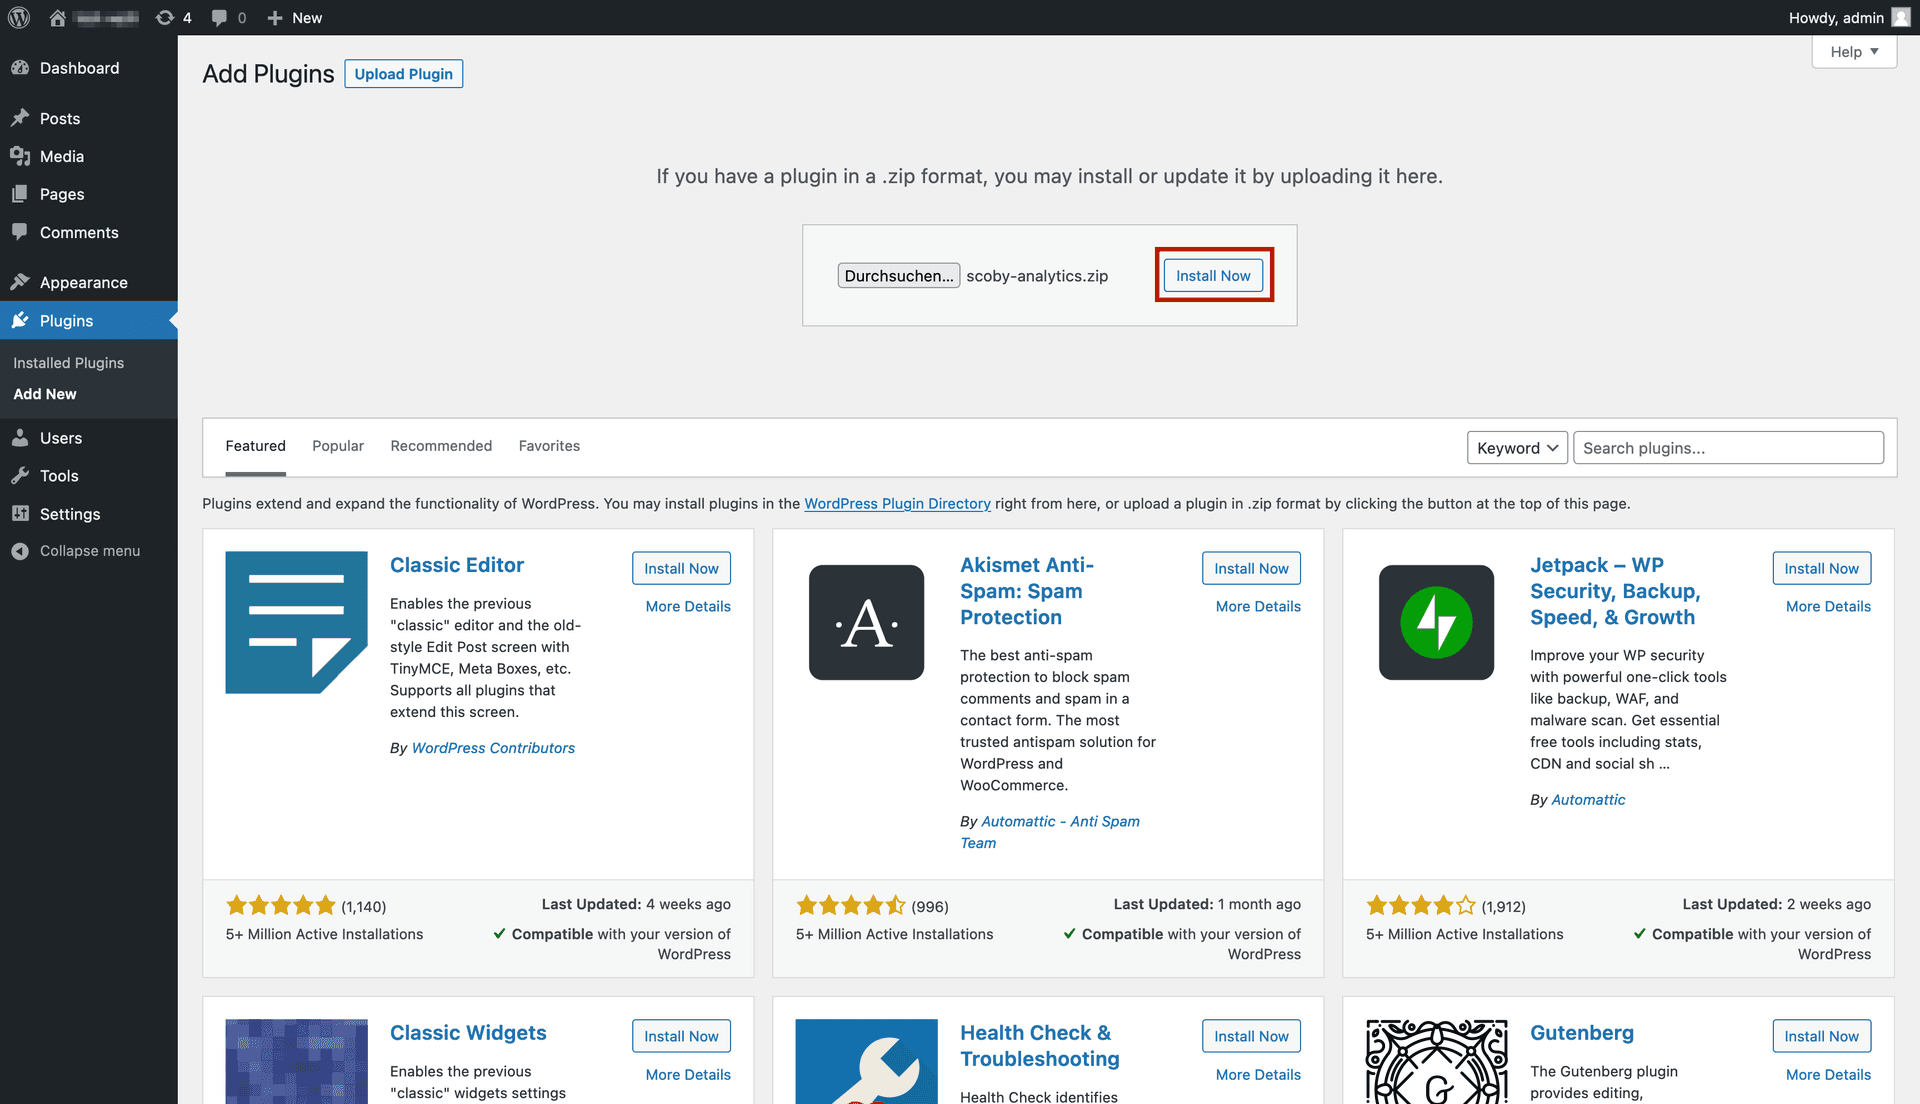This screenshot has width=1920, height=1104.
Task: Open the Keyword search type dropdown
Action: (1517, 448)
